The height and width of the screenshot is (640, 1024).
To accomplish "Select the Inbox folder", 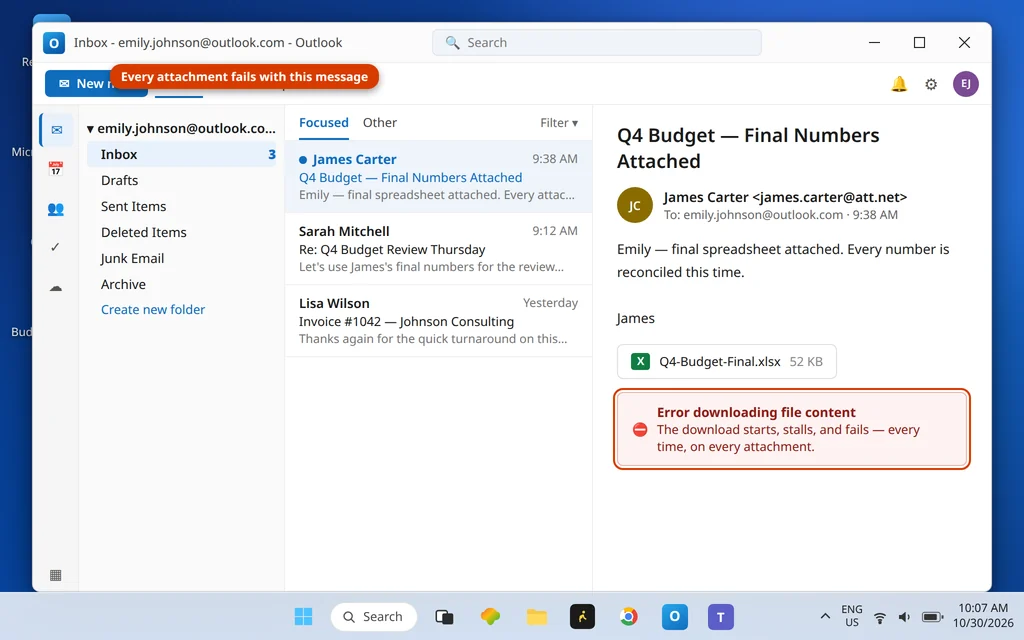I will pos(182,154).
